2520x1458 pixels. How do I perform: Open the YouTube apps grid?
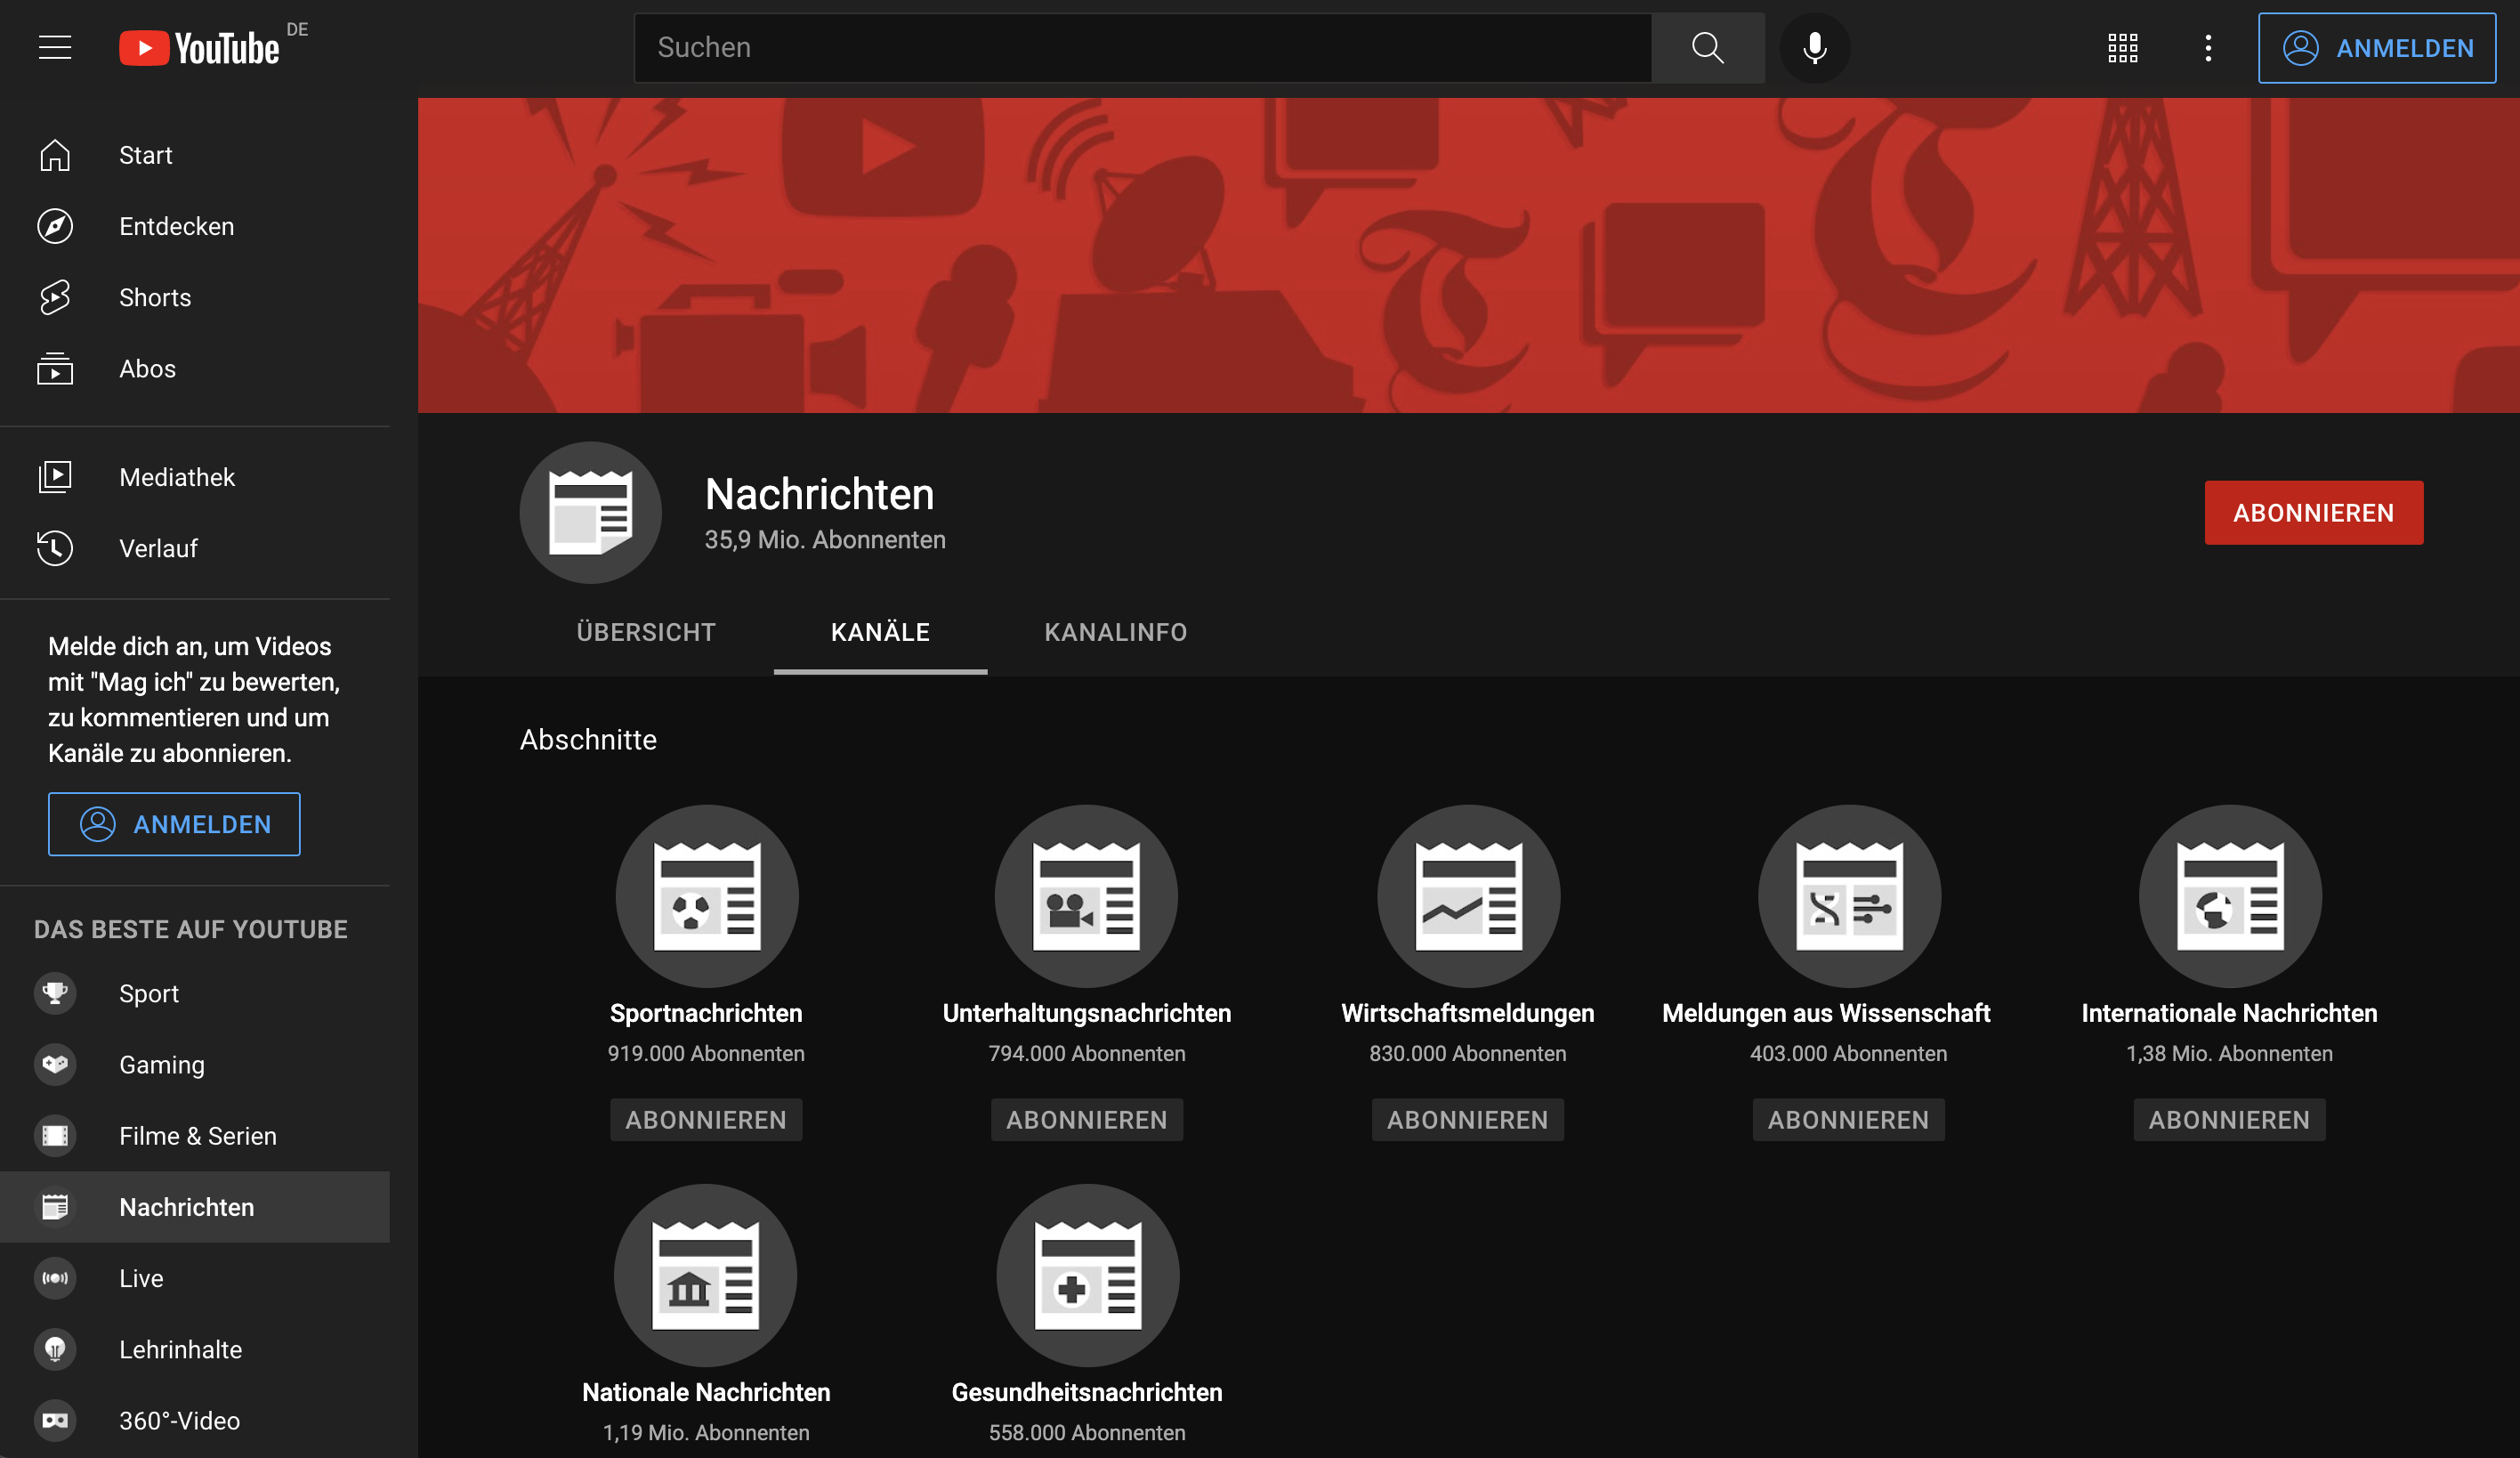(x=2122, y=47)
